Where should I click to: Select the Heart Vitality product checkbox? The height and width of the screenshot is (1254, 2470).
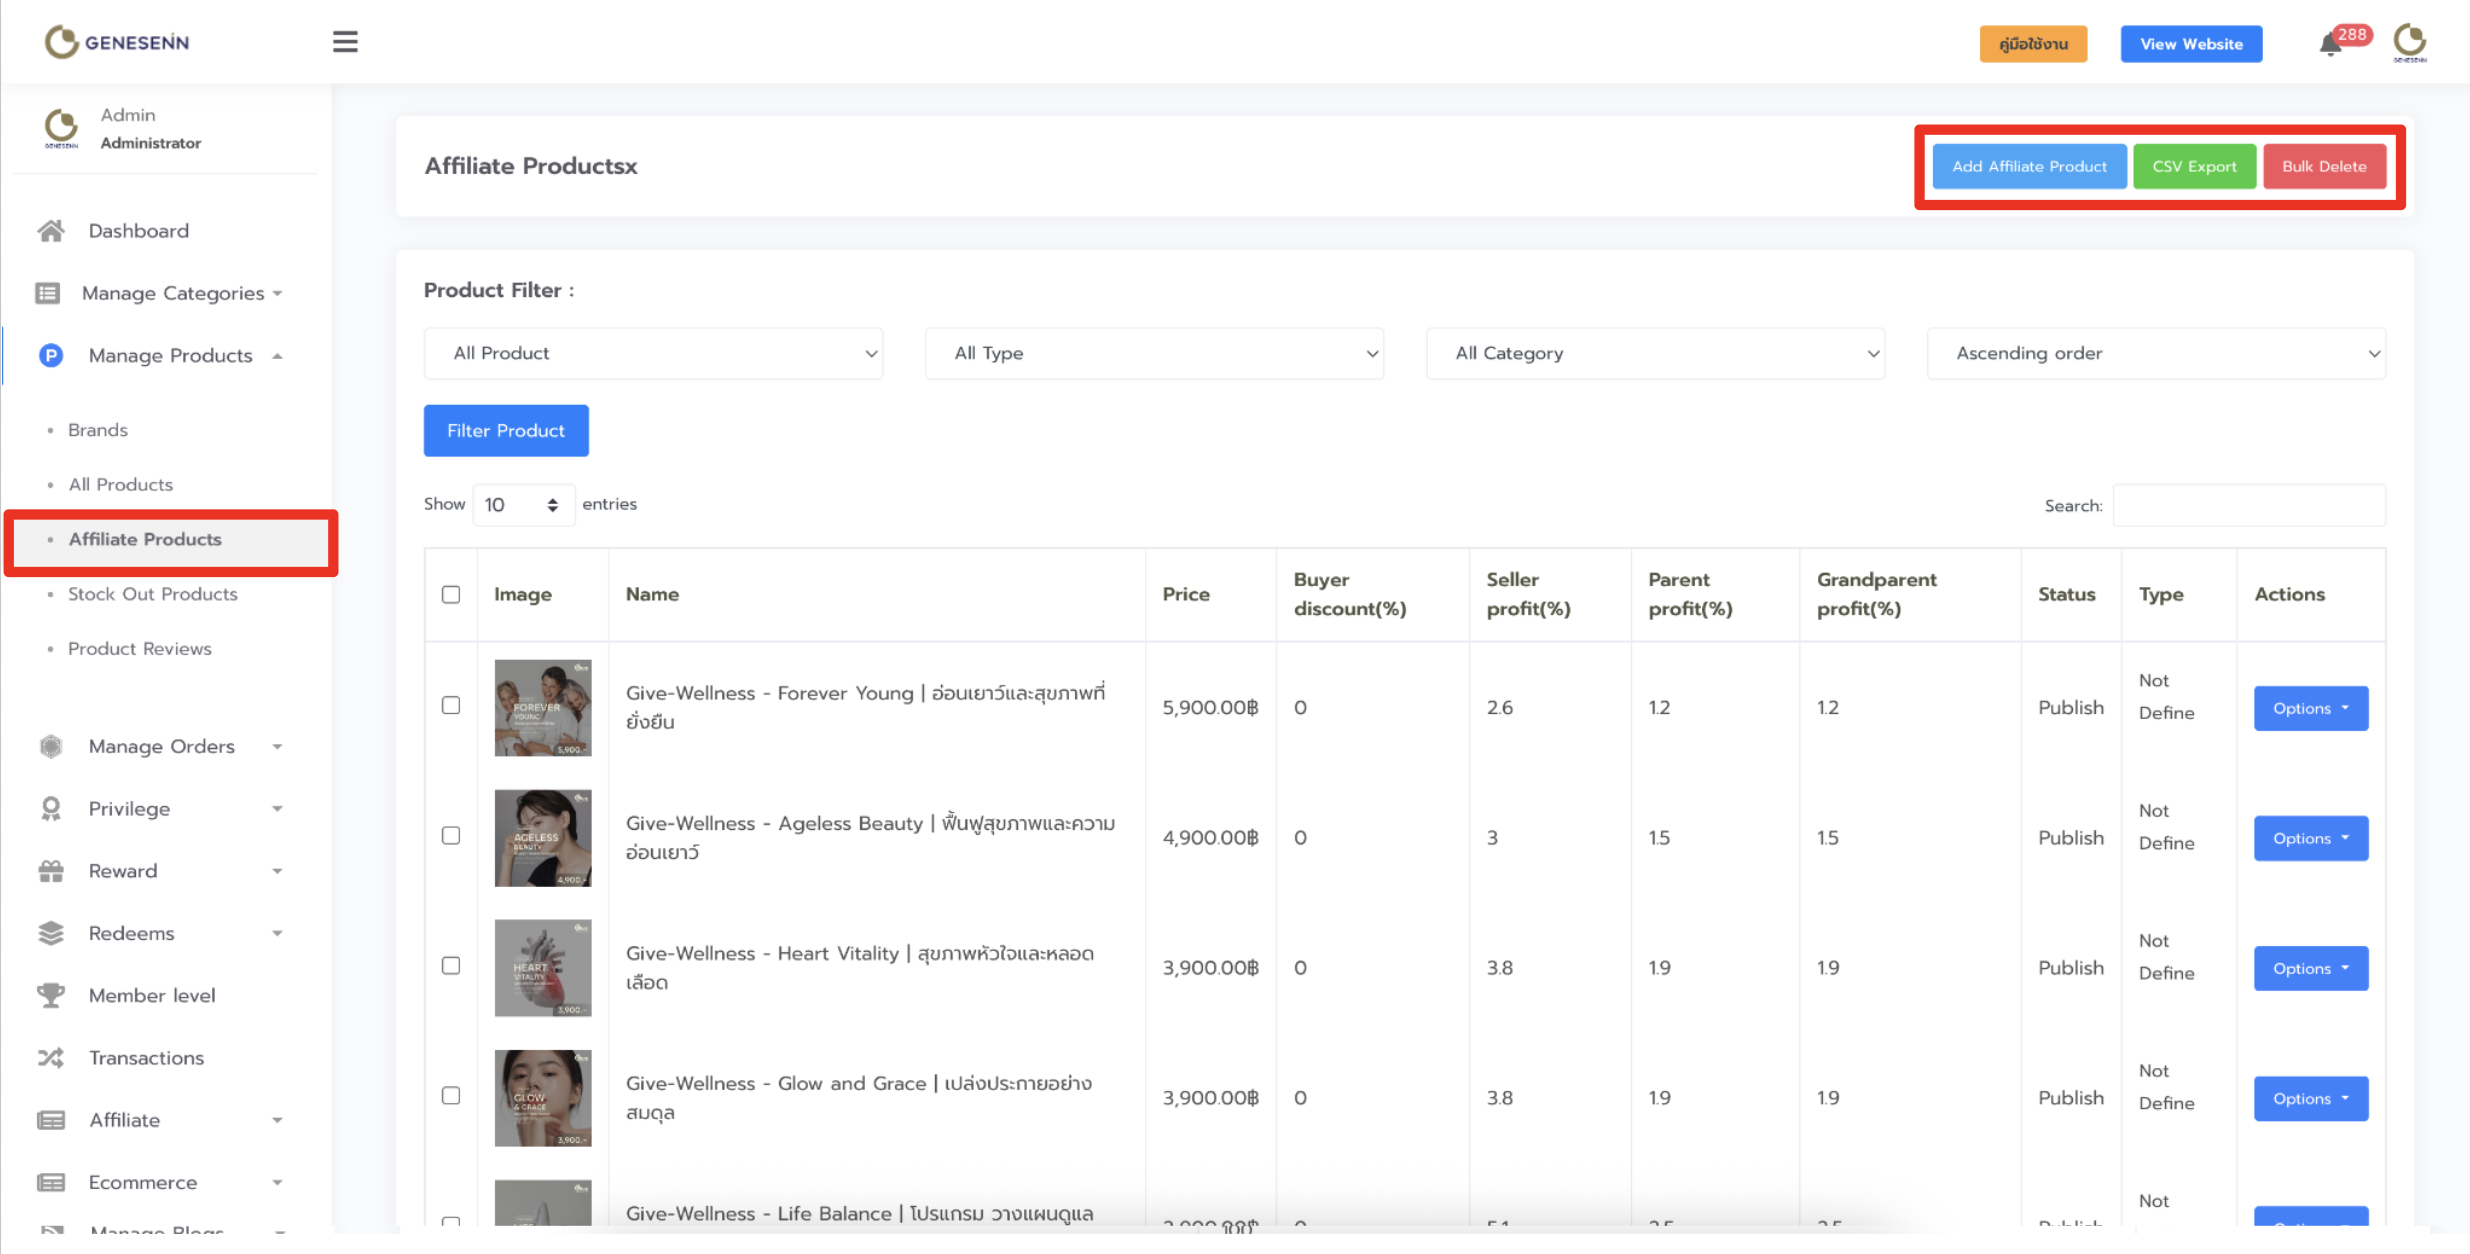tap(451, 966)
